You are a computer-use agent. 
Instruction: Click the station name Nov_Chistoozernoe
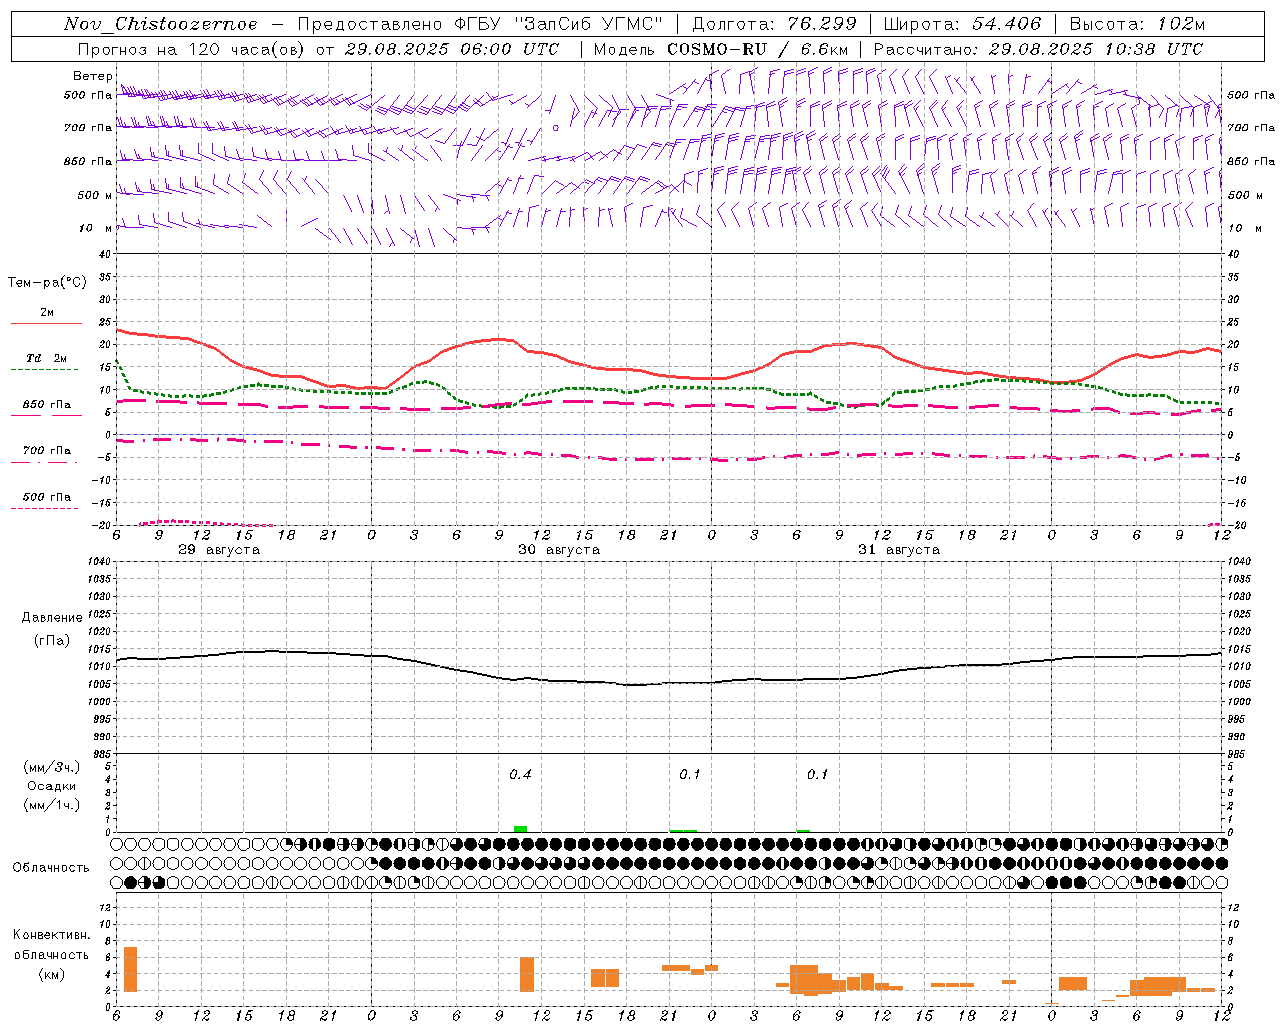pos(160,24)
